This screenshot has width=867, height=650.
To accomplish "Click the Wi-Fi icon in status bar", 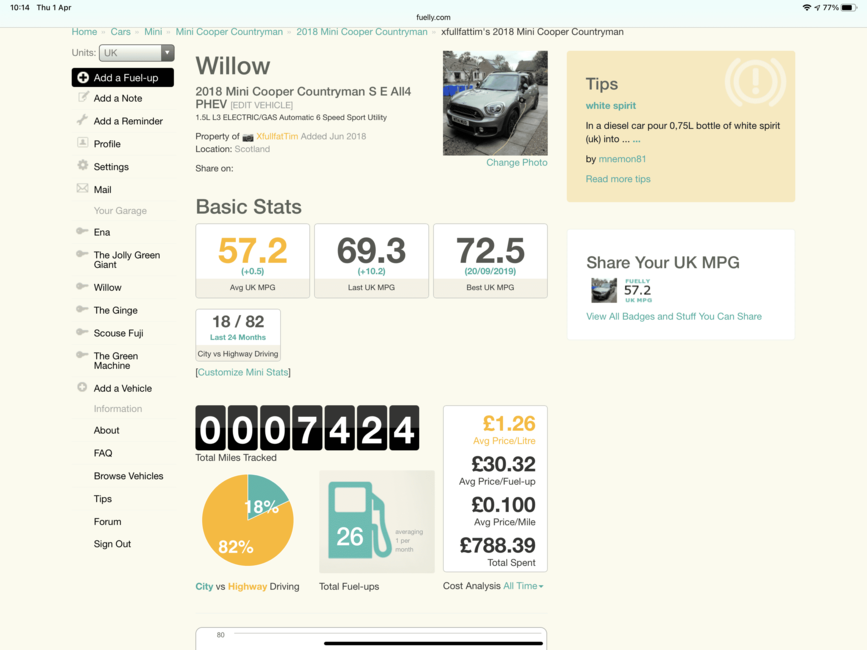I will click(807, 8).
